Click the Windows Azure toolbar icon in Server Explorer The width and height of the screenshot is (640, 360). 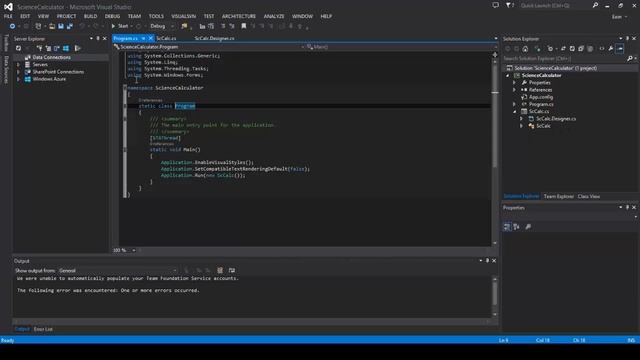point(66,48)
